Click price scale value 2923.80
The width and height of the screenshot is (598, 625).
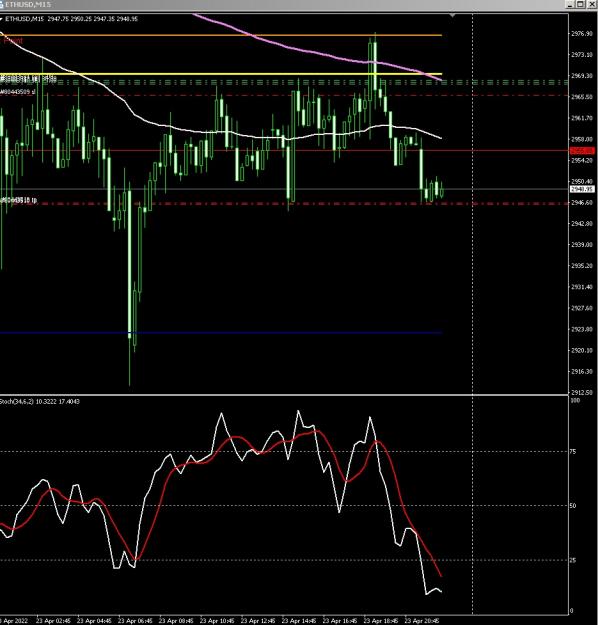[x=582, y=329]
